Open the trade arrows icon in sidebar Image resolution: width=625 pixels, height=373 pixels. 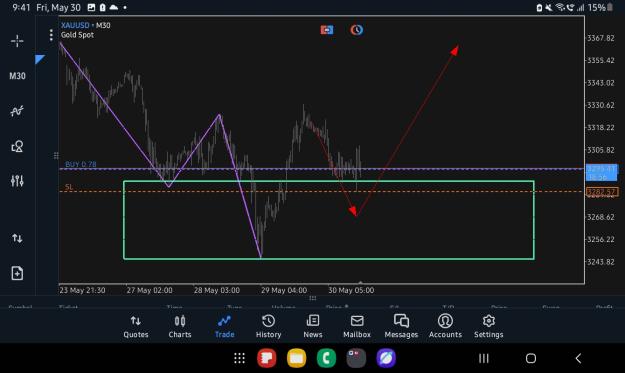(x=17, y=238)
